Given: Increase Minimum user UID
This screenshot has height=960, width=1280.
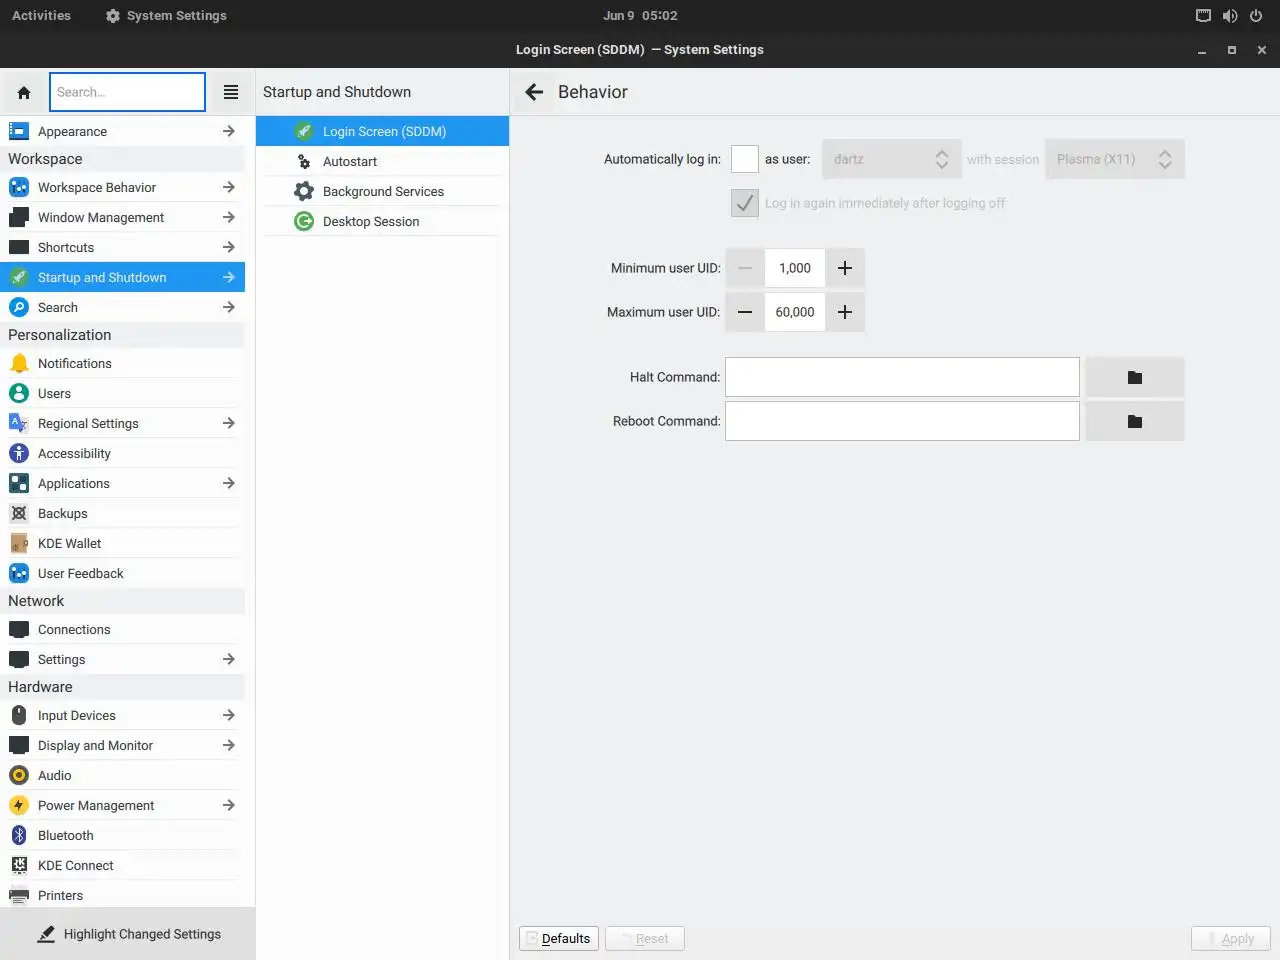Looking at the screenshot, I should [845, 268].
